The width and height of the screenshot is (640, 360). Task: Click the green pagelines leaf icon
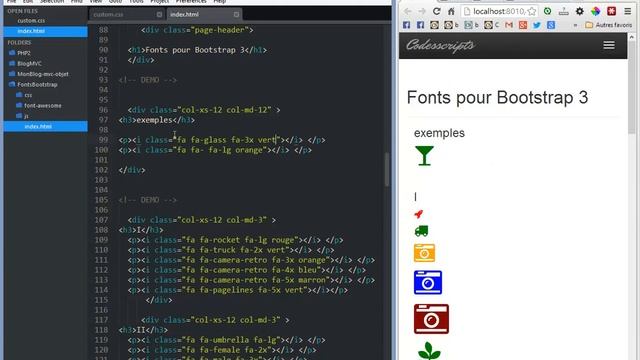(429, 351)
